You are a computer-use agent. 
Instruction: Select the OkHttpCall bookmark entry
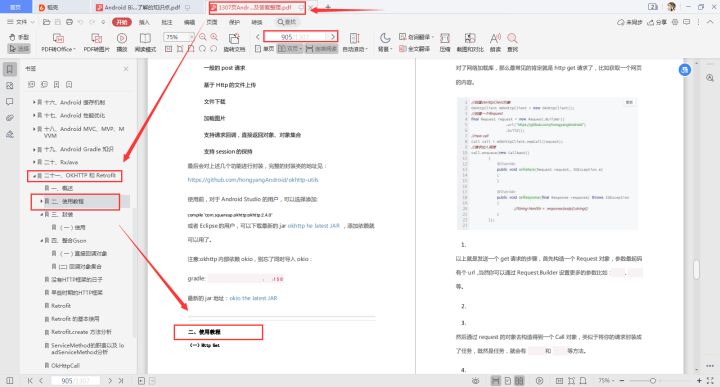tap(65, 366)
